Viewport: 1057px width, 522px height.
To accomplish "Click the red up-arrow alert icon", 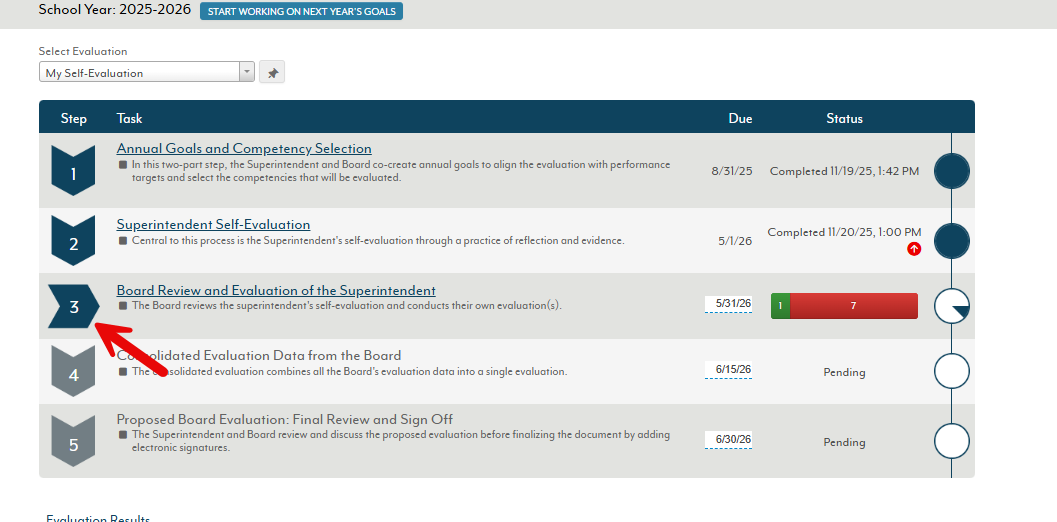I will 914,249.
